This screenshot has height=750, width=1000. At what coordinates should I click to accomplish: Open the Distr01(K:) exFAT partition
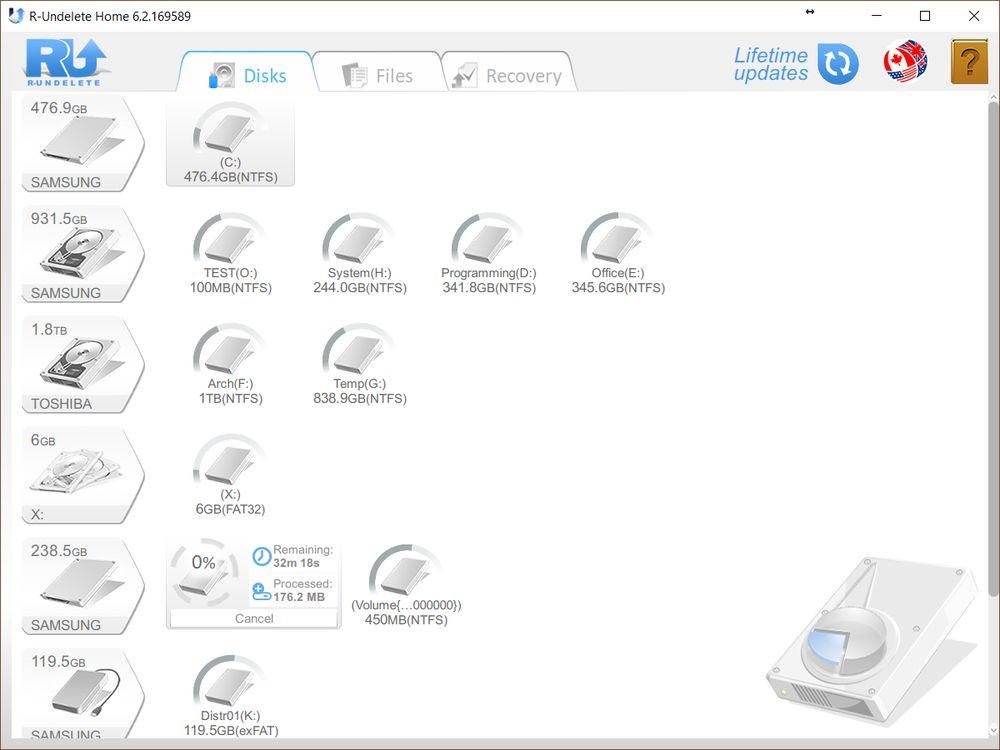(x=230, y=695)
